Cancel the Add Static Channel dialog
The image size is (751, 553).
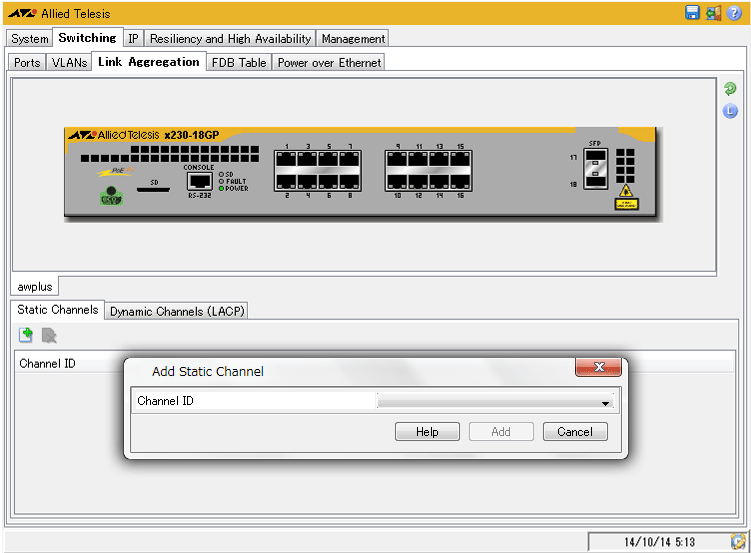click(575, 432)
